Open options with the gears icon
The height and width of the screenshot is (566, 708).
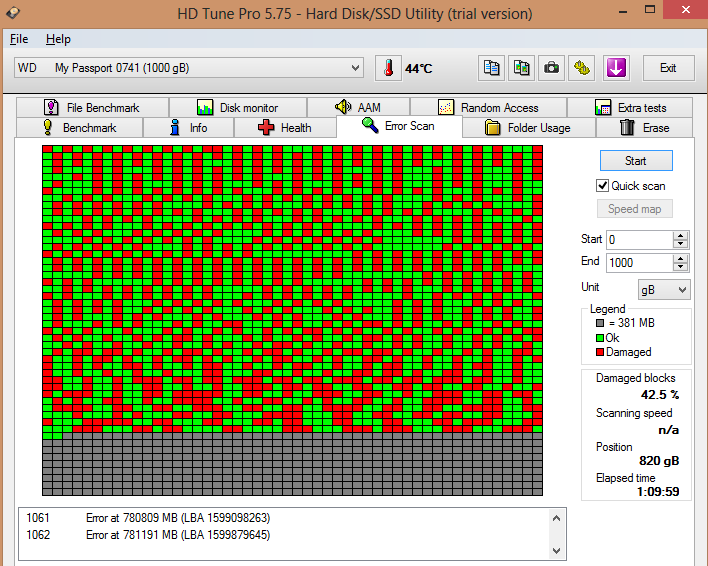click(x=582, y=68)
